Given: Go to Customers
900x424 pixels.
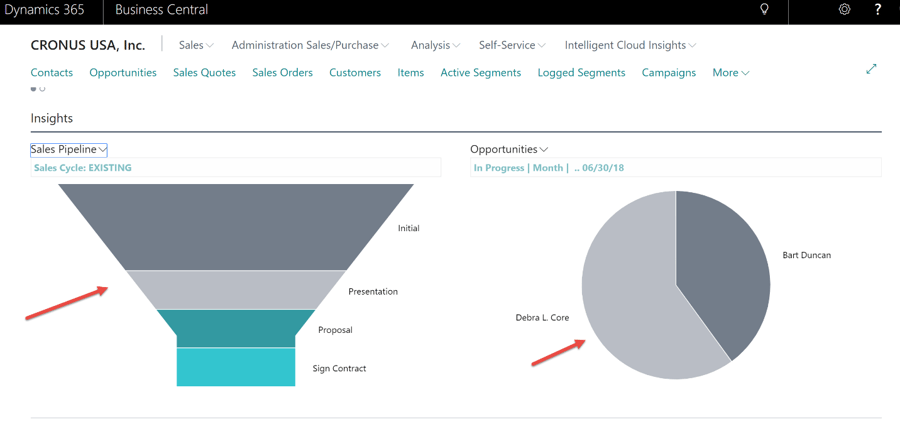Looking at the screenshot, I should click(x=355, y=73).
